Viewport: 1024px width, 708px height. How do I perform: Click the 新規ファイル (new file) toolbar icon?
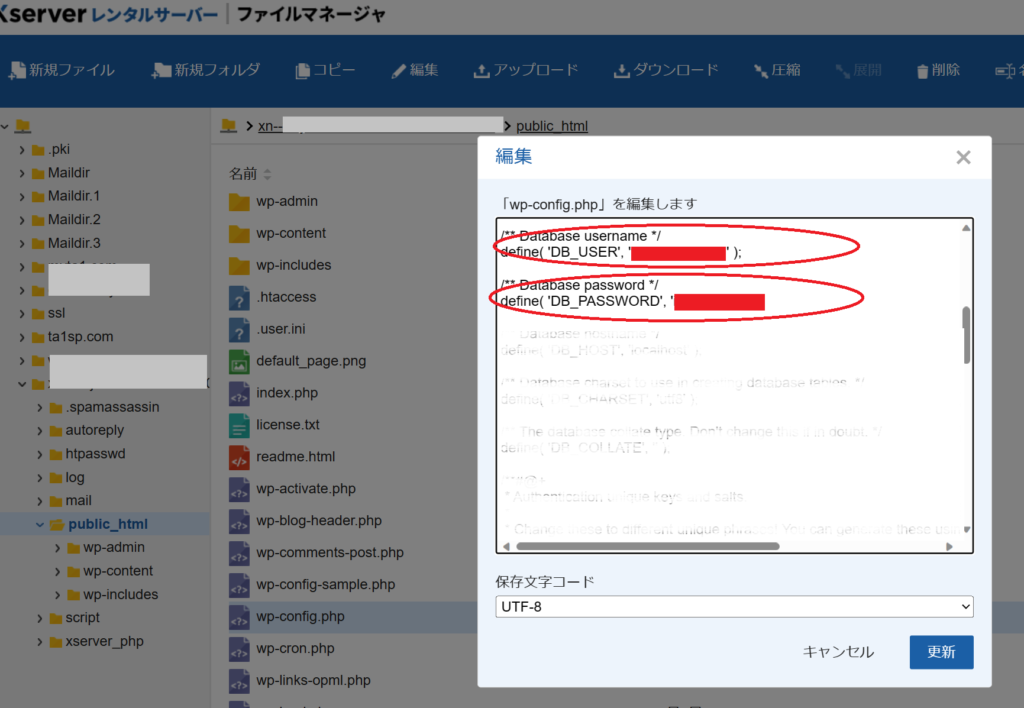17,71
